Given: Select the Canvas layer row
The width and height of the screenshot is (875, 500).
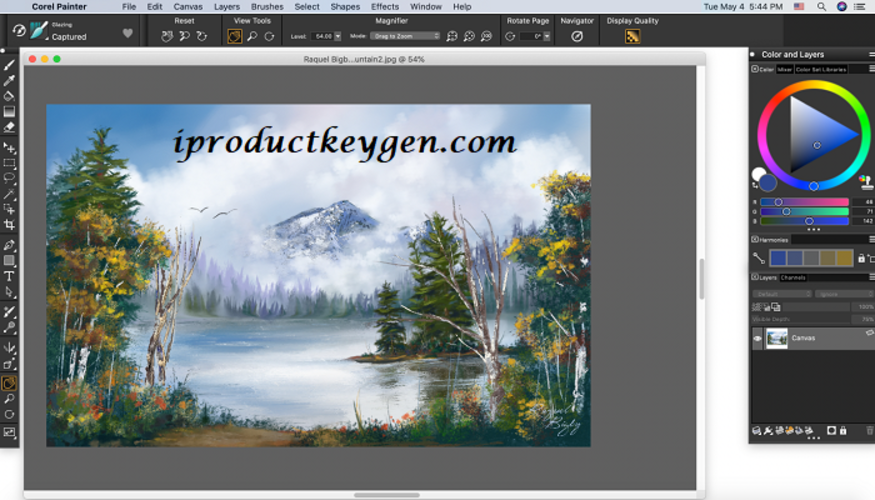Looking at the screenshot, I should (x=812, y=338).
